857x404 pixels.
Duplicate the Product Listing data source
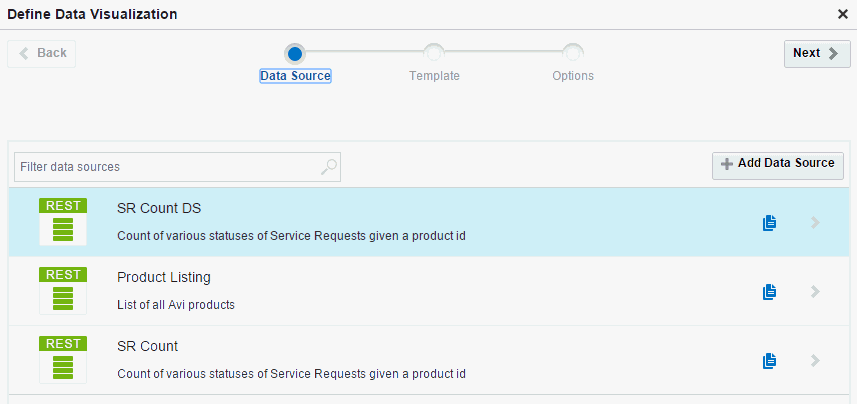[769, 292]
